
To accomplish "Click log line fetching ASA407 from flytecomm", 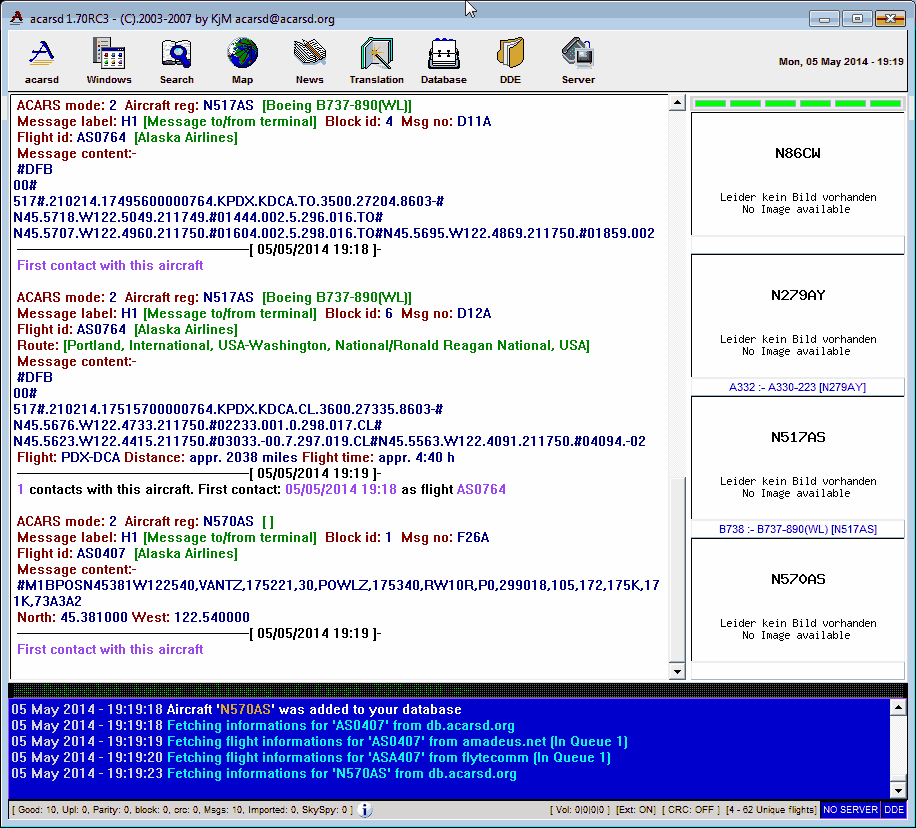I will pos(311,757).
